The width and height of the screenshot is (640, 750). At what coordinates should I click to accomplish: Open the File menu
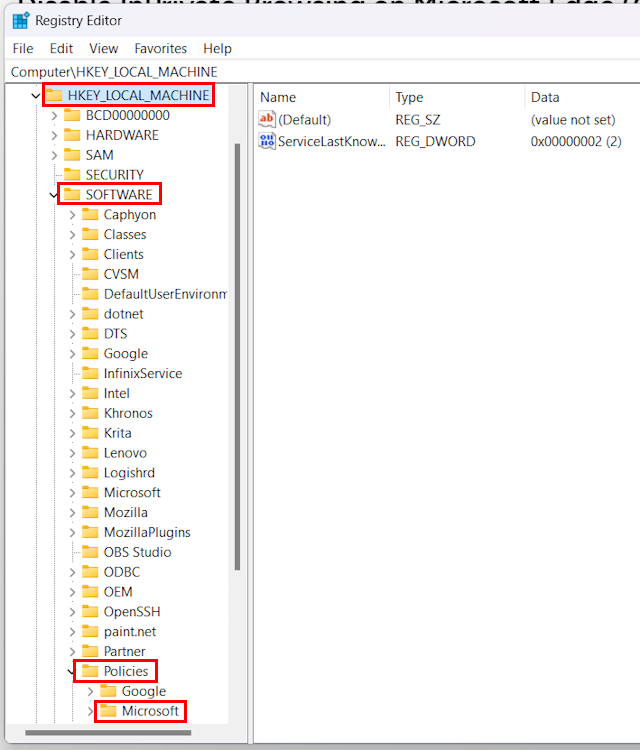(22, 48)
